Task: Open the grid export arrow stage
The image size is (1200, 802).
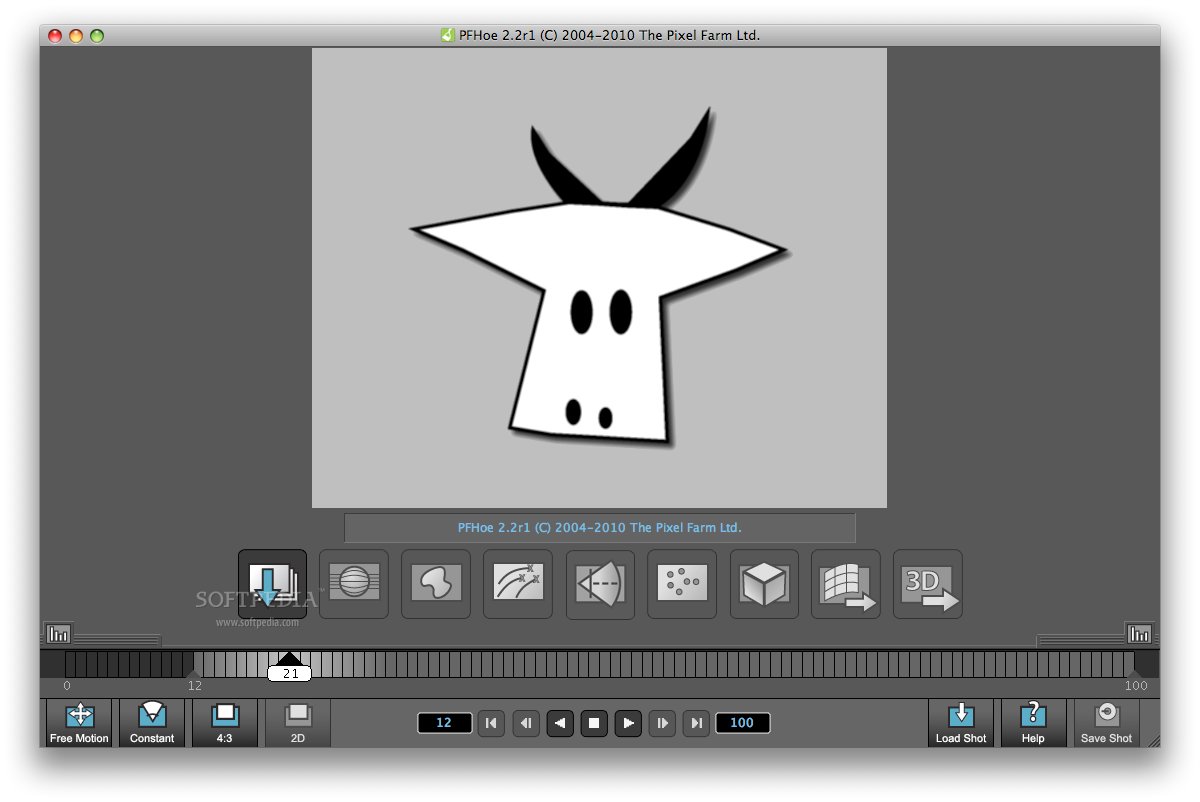Action: pyautogui.click(x=846, y=584)
